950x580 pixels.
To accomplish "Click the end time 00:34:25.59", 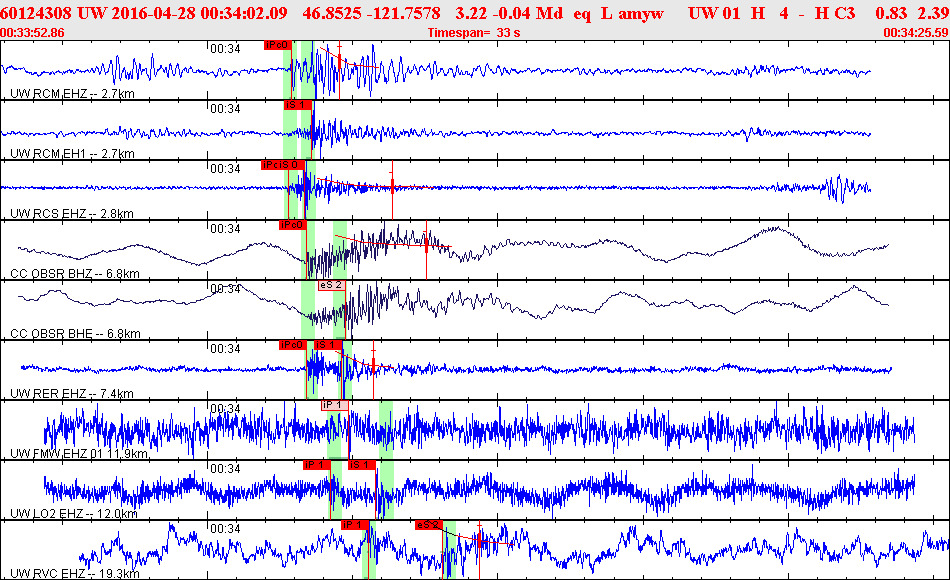I will pos(916,33).
